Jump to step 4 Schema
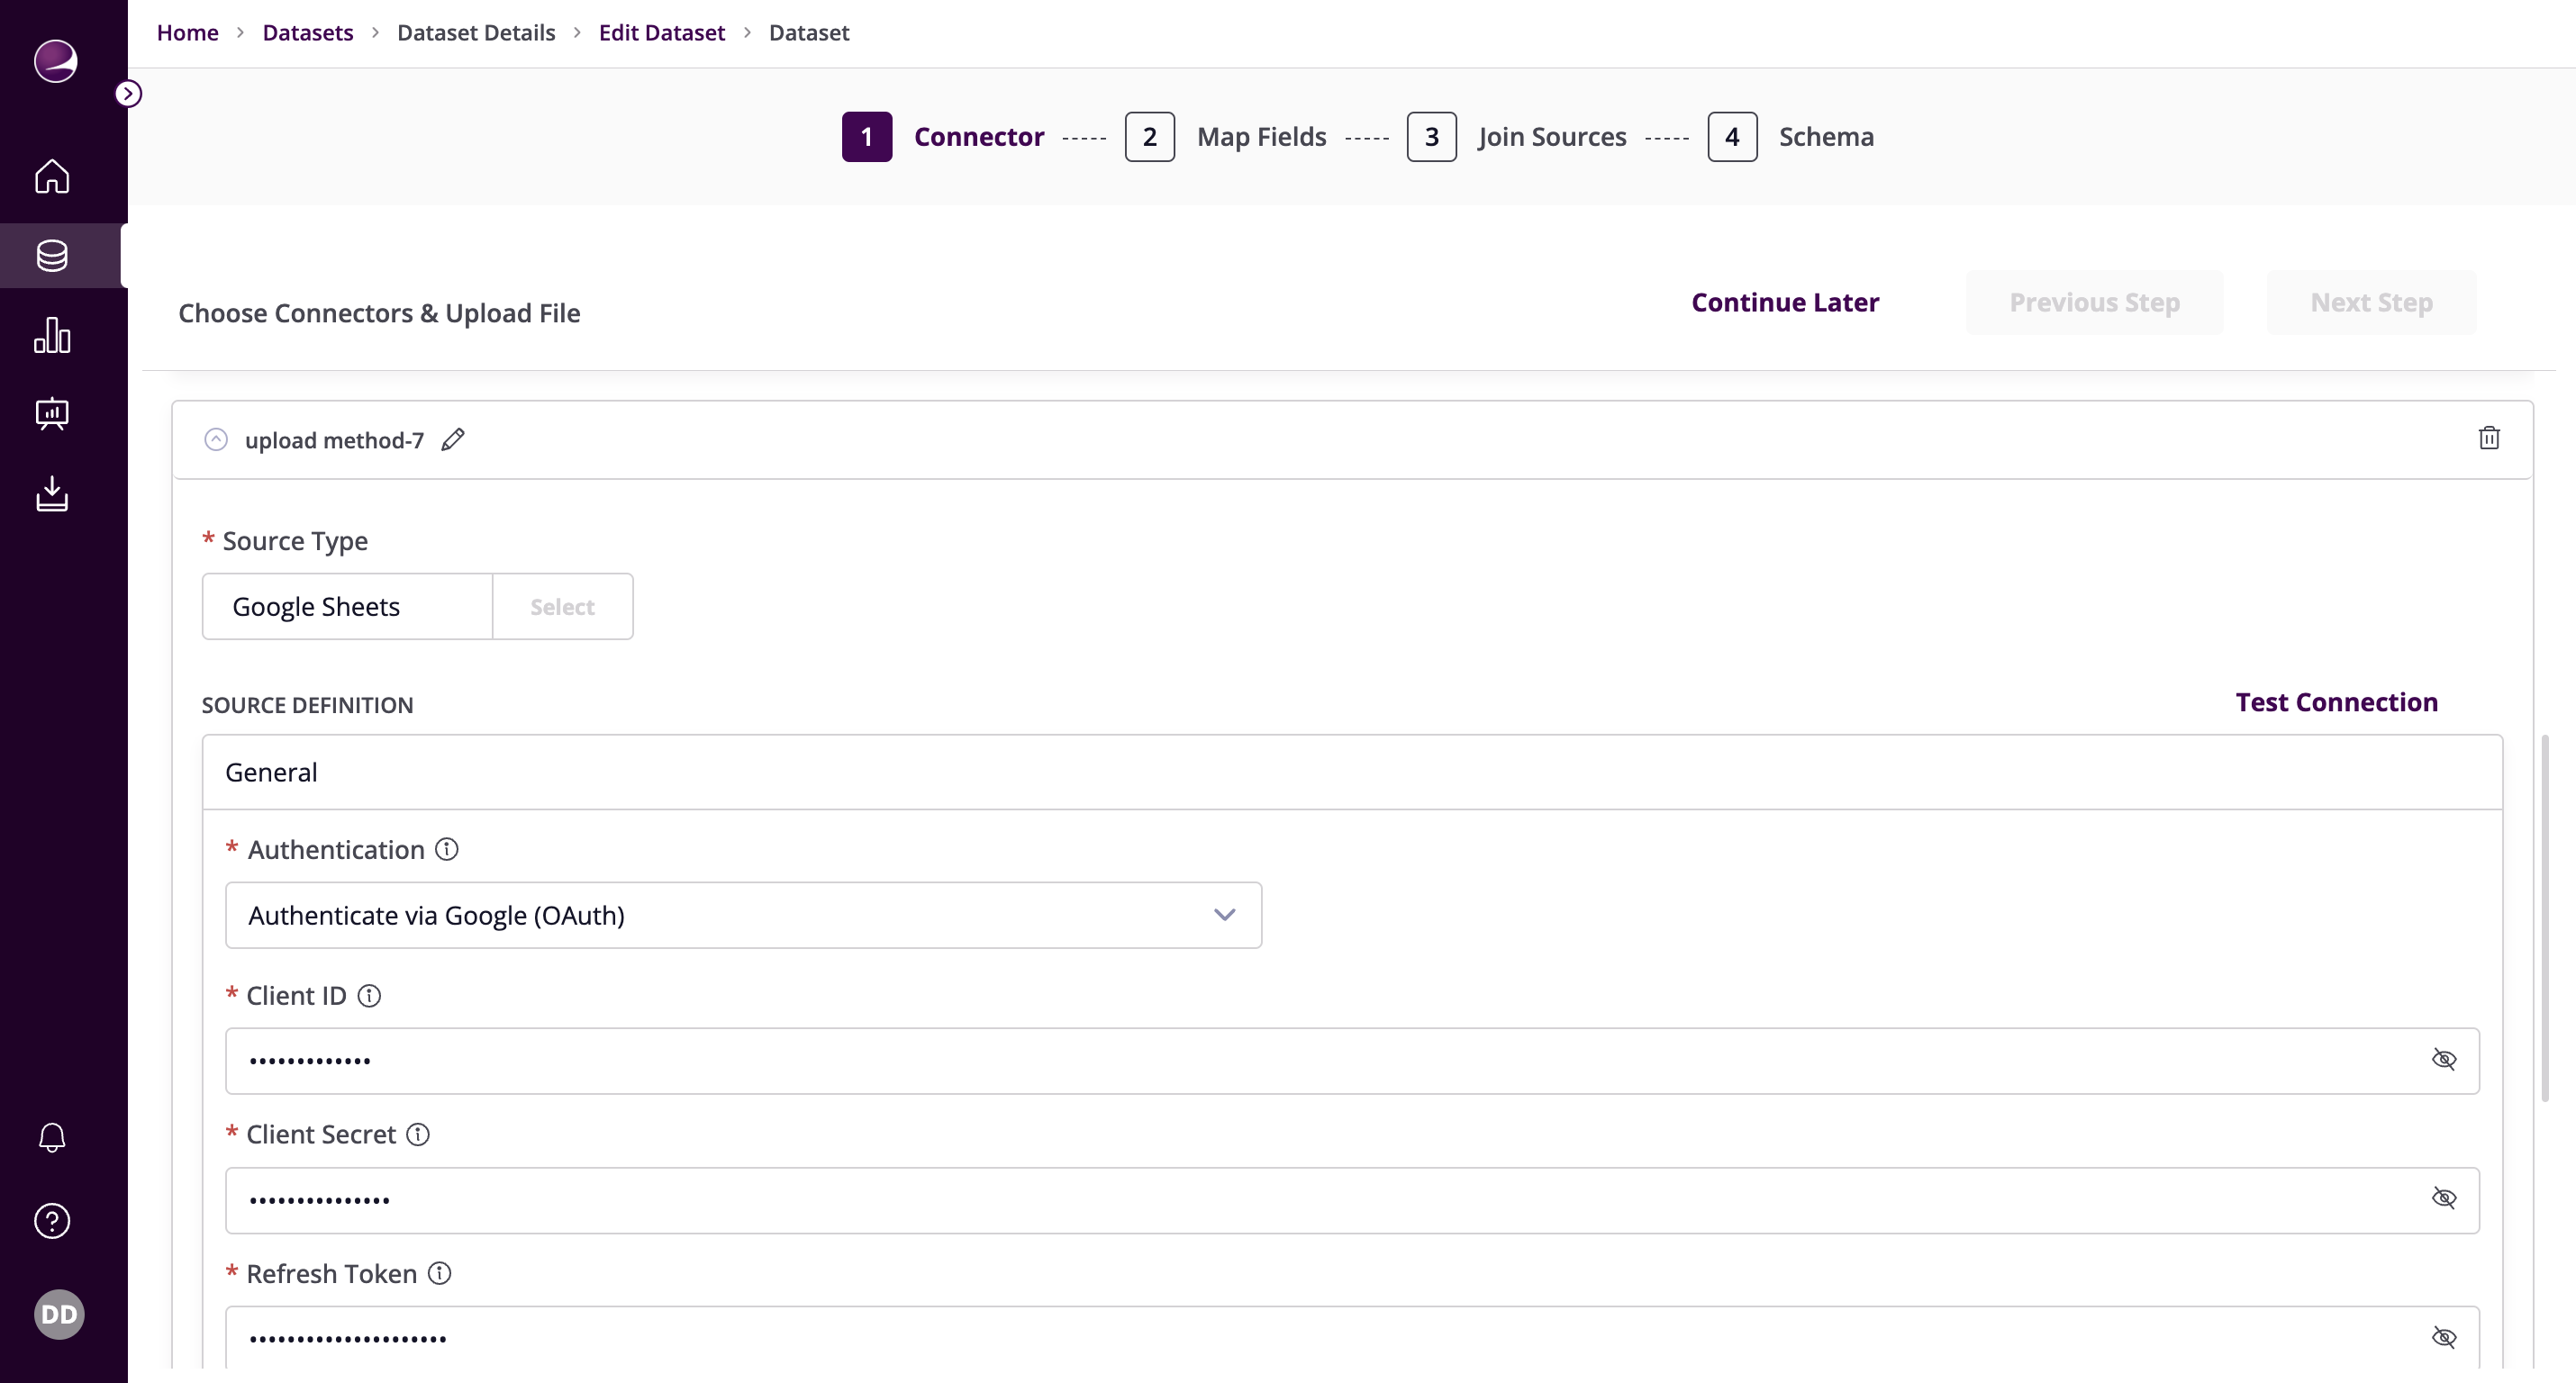 point(1732,137)
